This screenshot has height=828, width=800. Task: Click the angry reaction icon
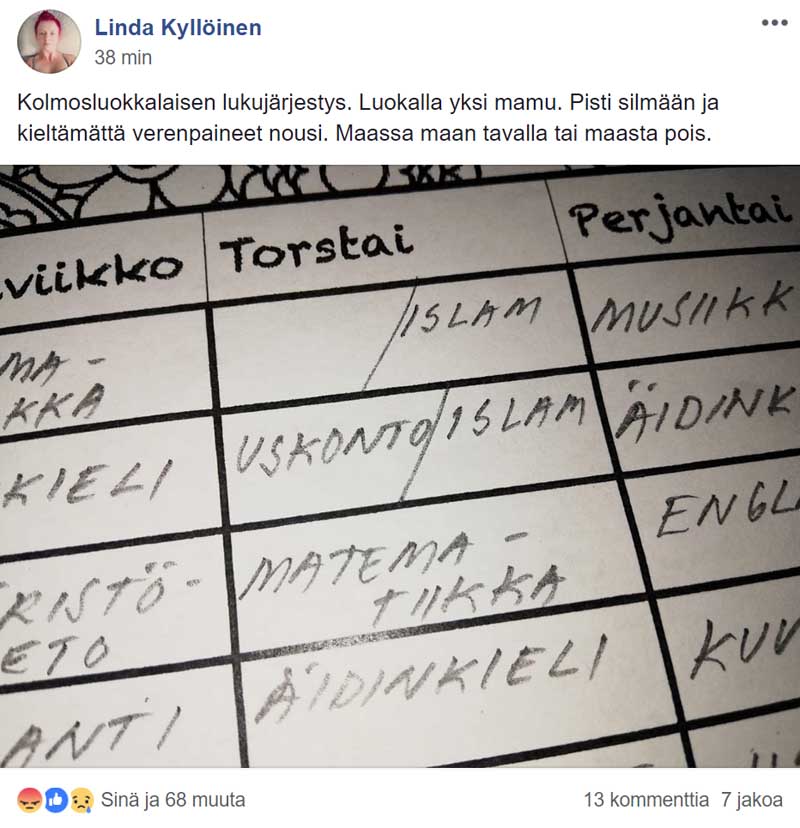(29, 800)
